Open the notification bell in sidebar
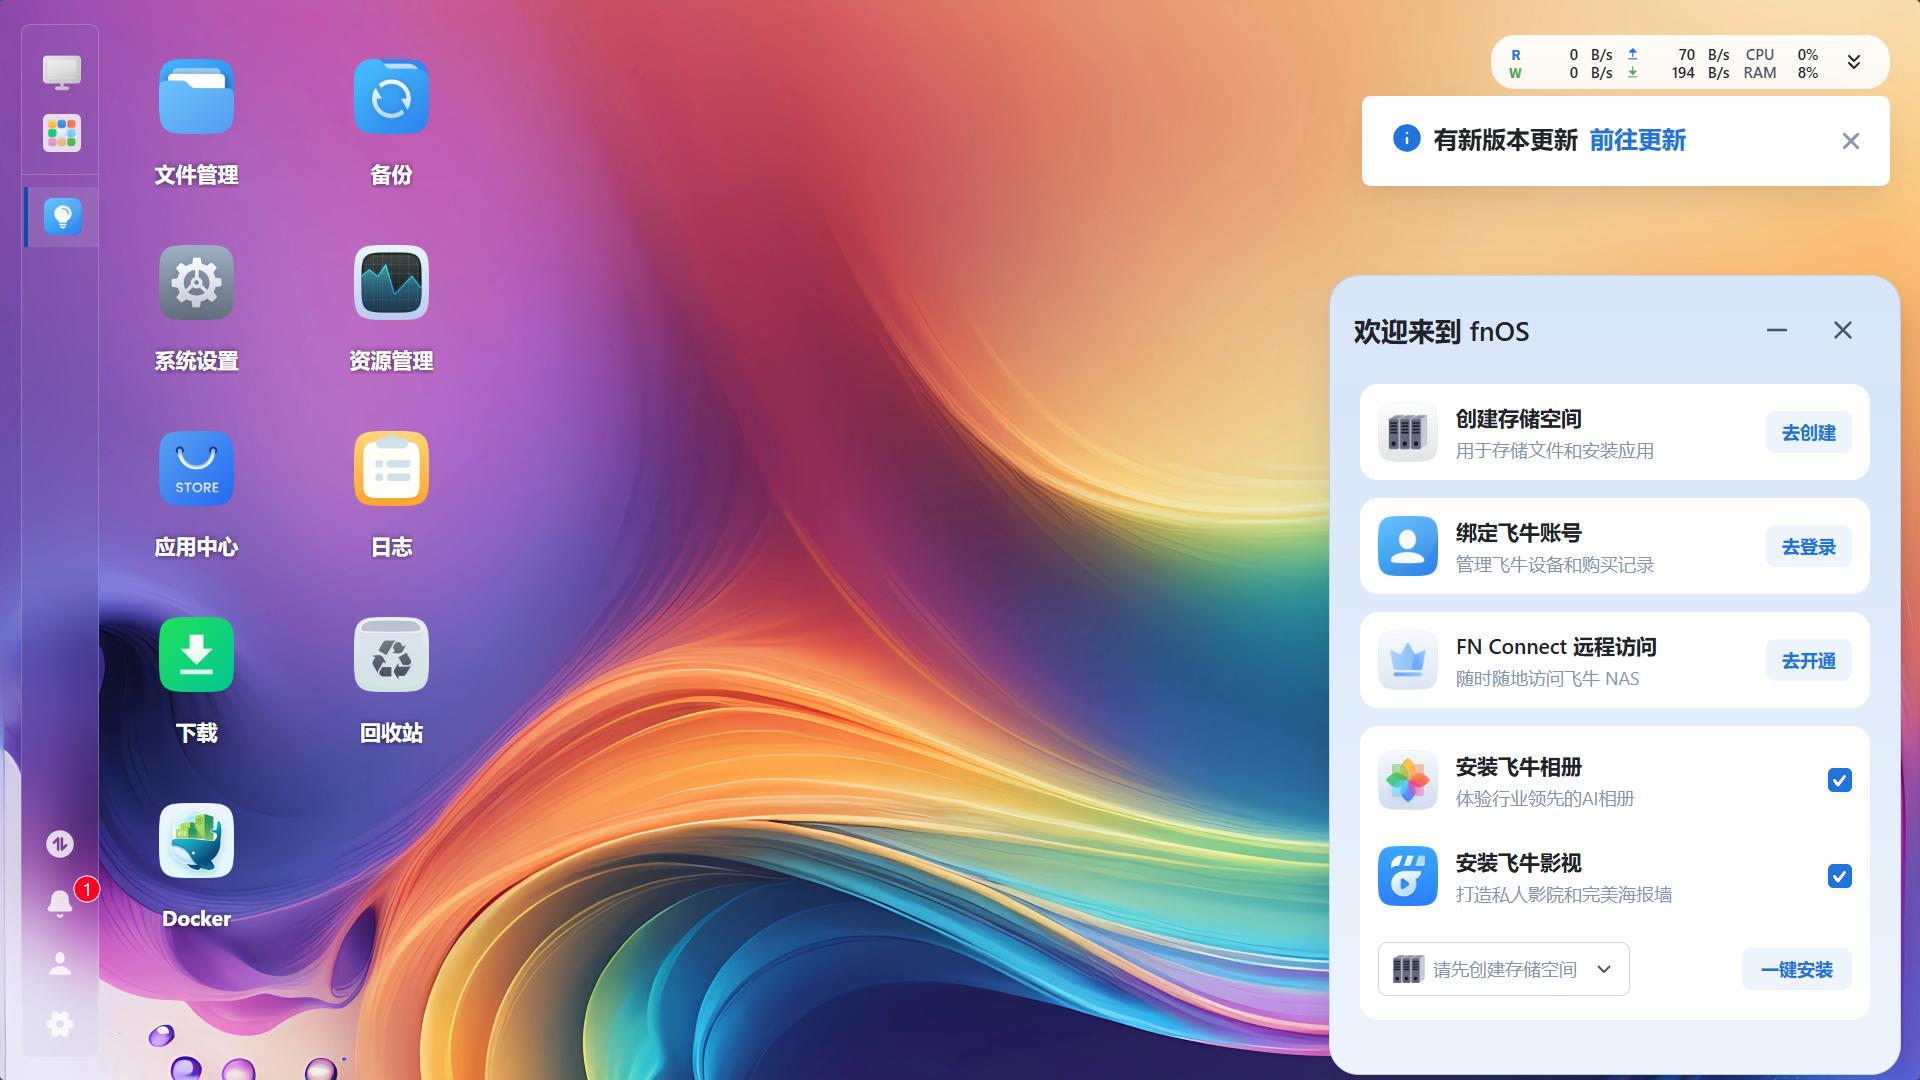The image size is (1920, 1080). [x=60, y=903]
